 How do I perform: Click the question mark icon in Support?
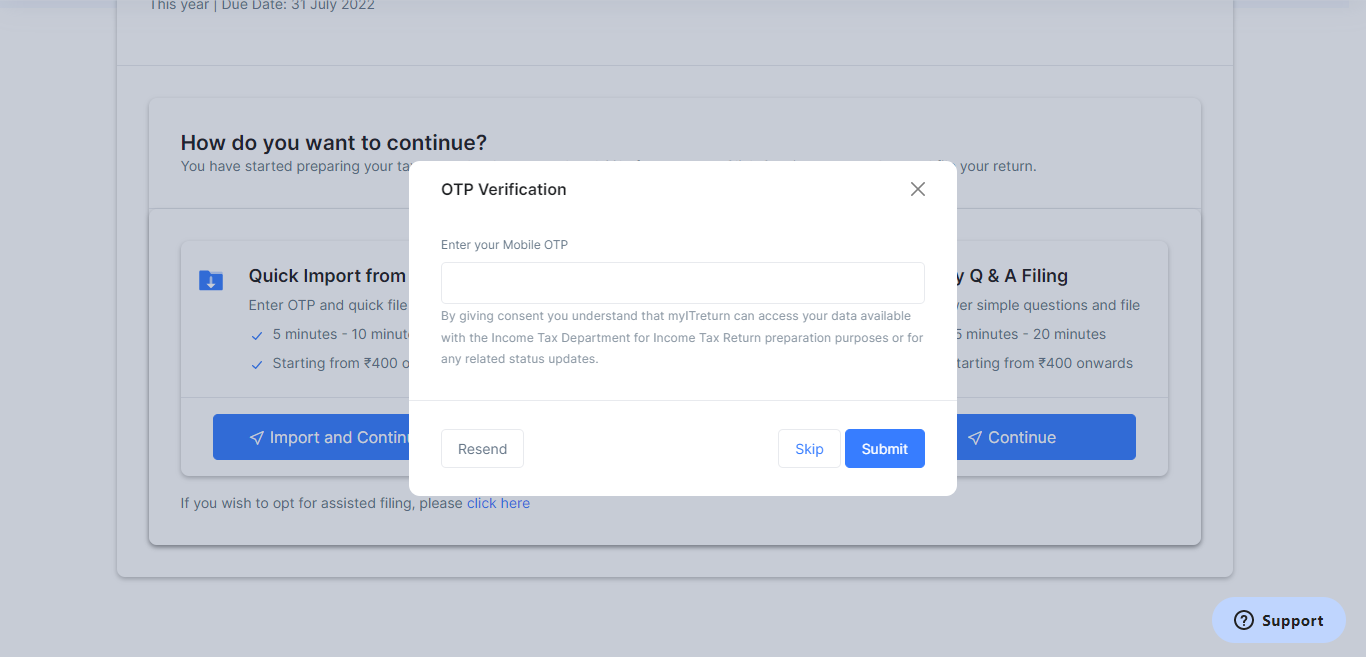(x=1244, y=620)
